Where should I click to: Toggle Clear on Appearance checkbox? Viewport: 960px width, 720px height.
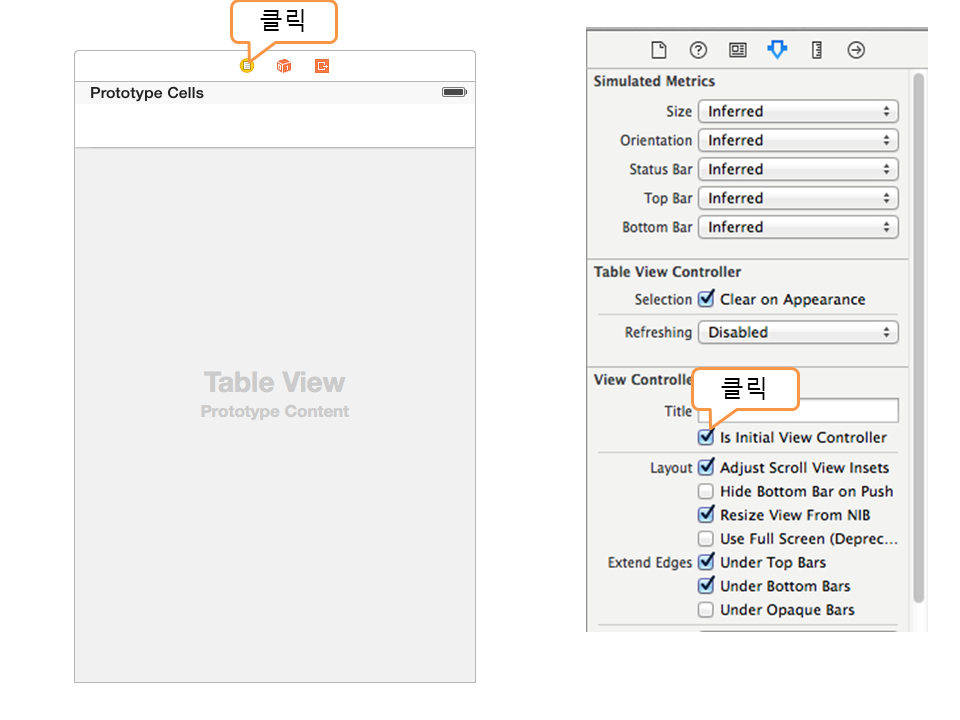[x=706, y=299]
